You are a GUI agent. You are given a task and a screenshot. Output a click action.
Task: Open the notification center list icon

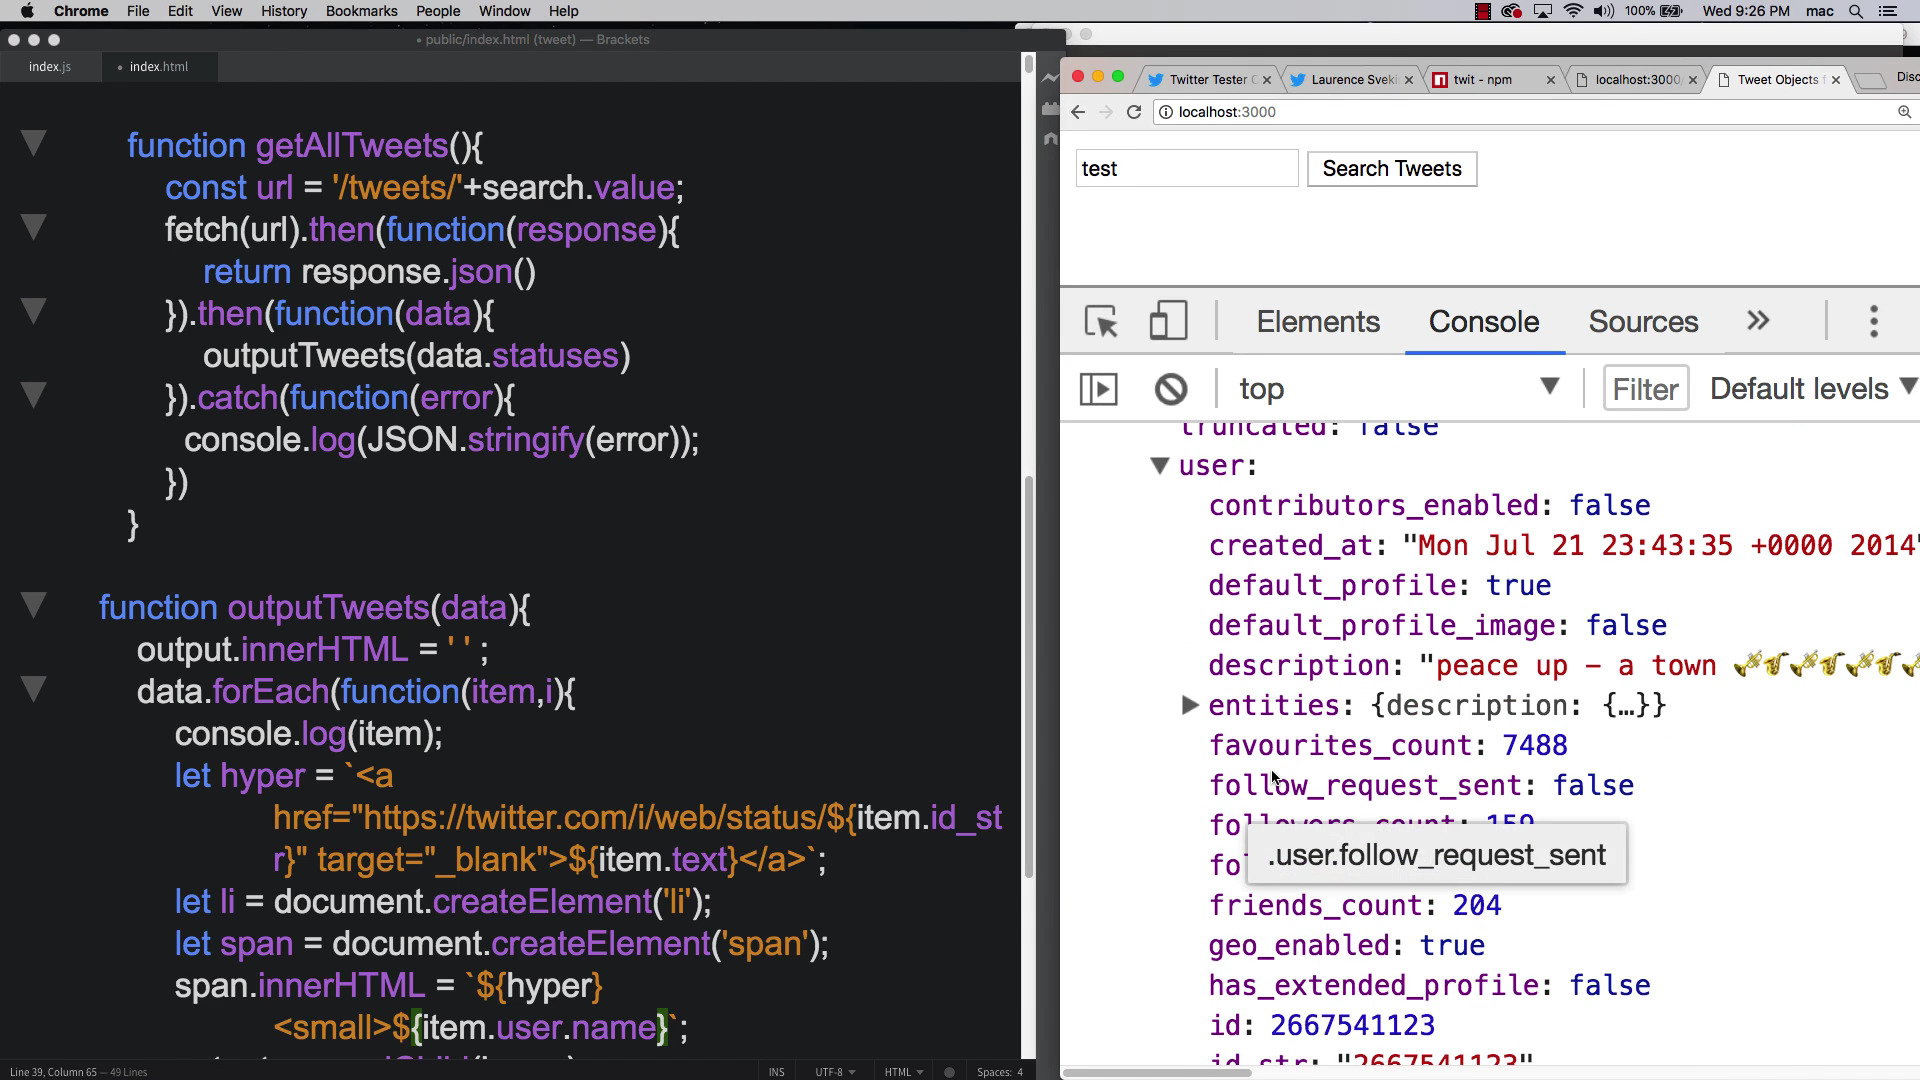(1889, 11)
